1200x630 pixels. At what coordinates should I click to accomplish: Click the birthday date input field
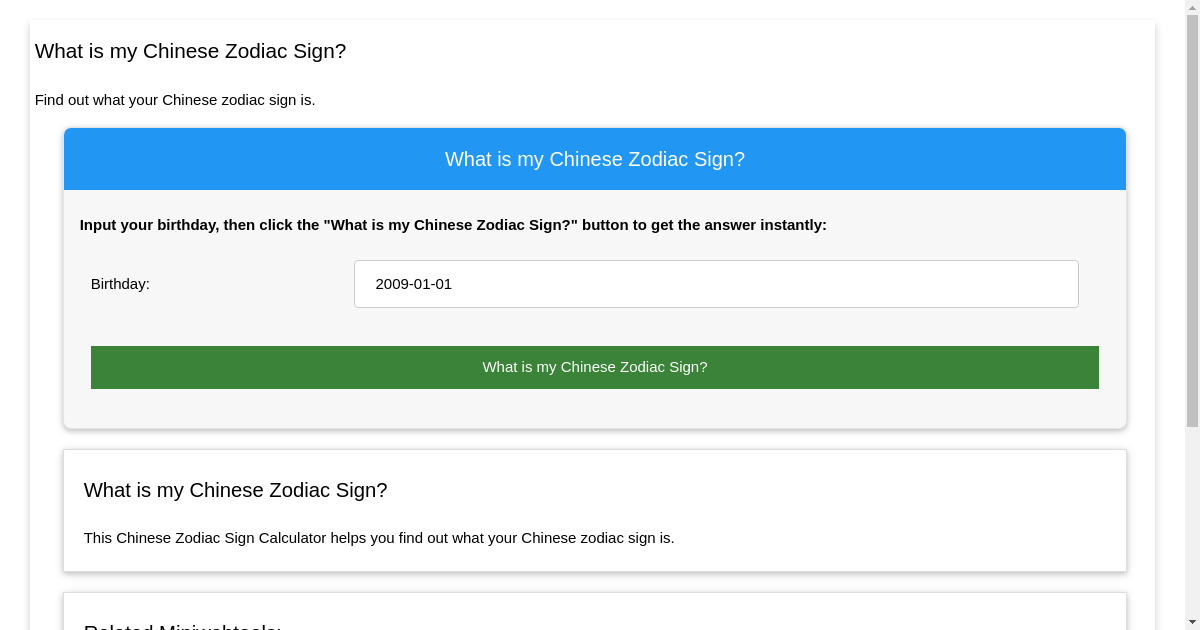click(x=716, y=284)
